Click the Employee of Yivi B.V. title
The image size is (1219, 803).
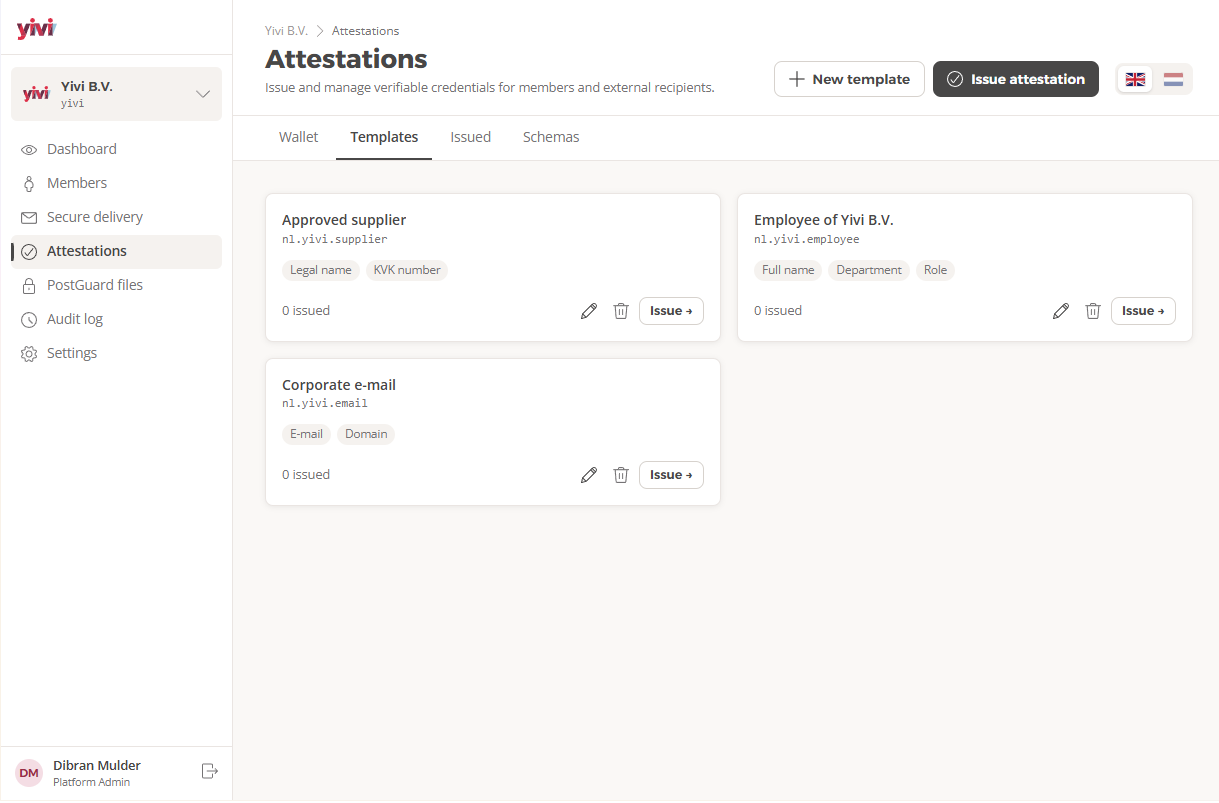[x=824, y=220]
